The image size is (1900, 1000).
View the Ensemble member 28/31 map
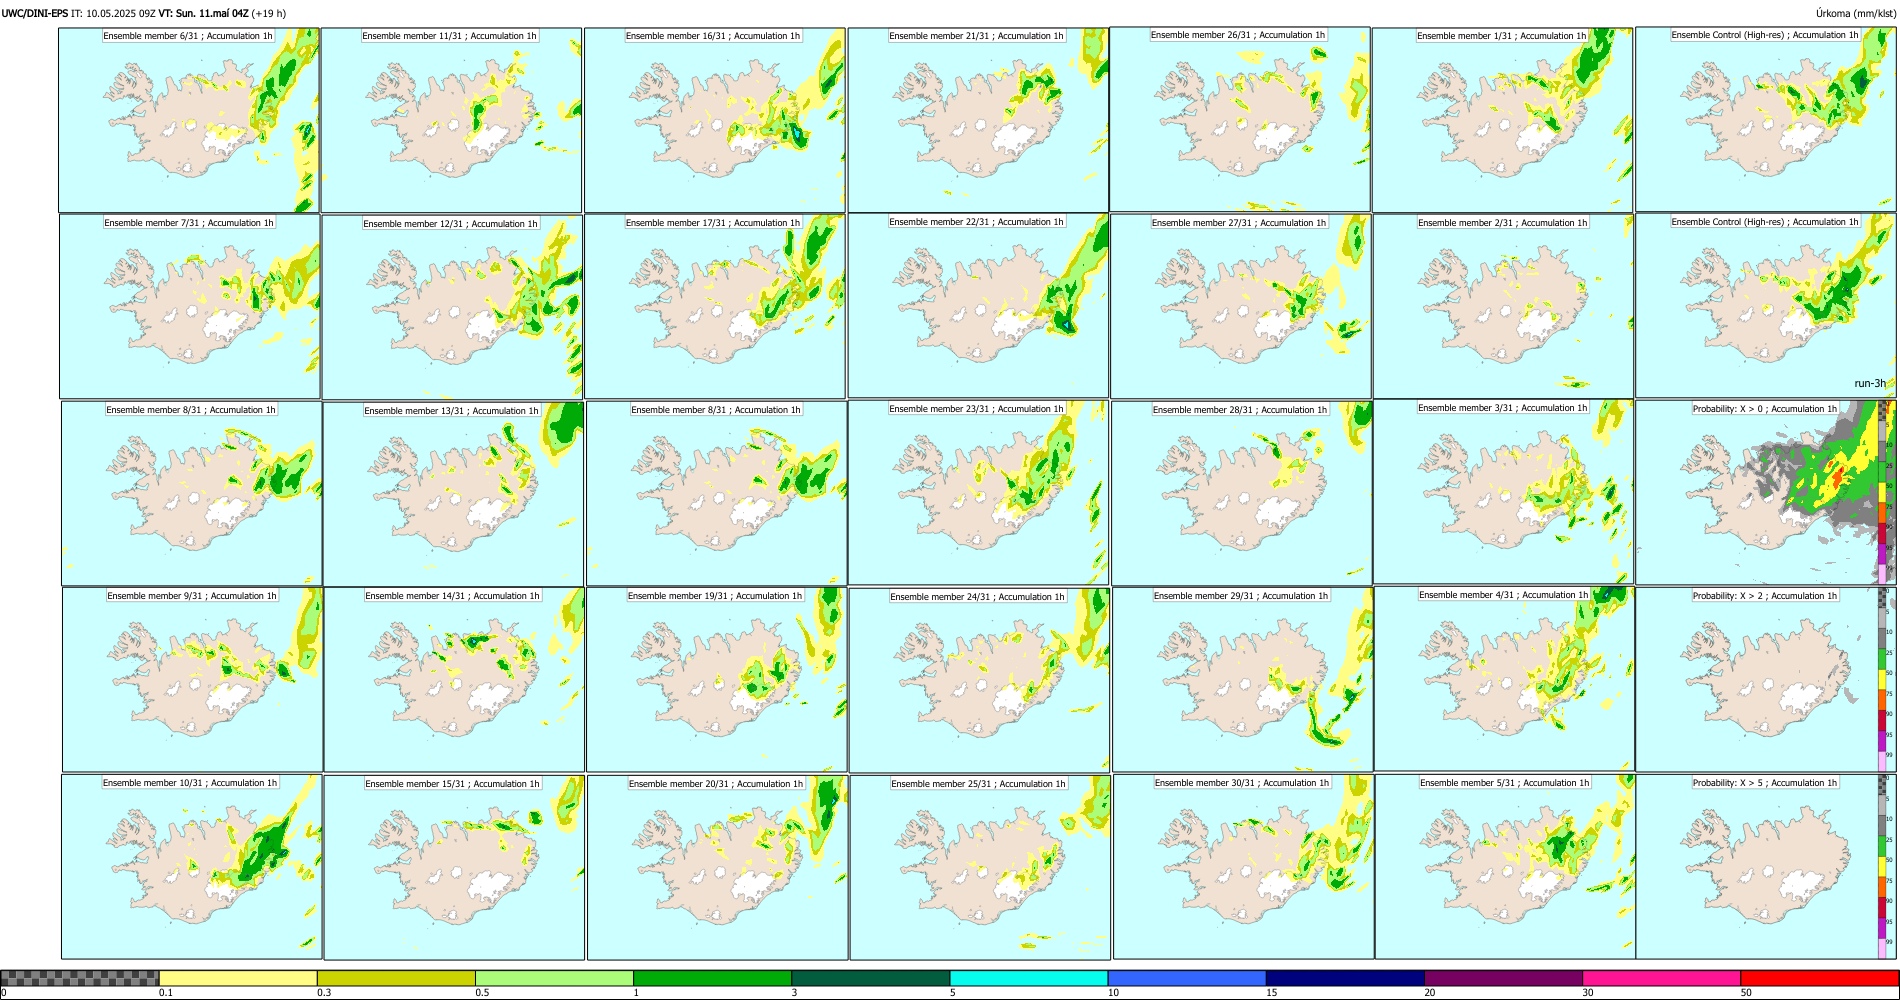[x=1242, y=494]
